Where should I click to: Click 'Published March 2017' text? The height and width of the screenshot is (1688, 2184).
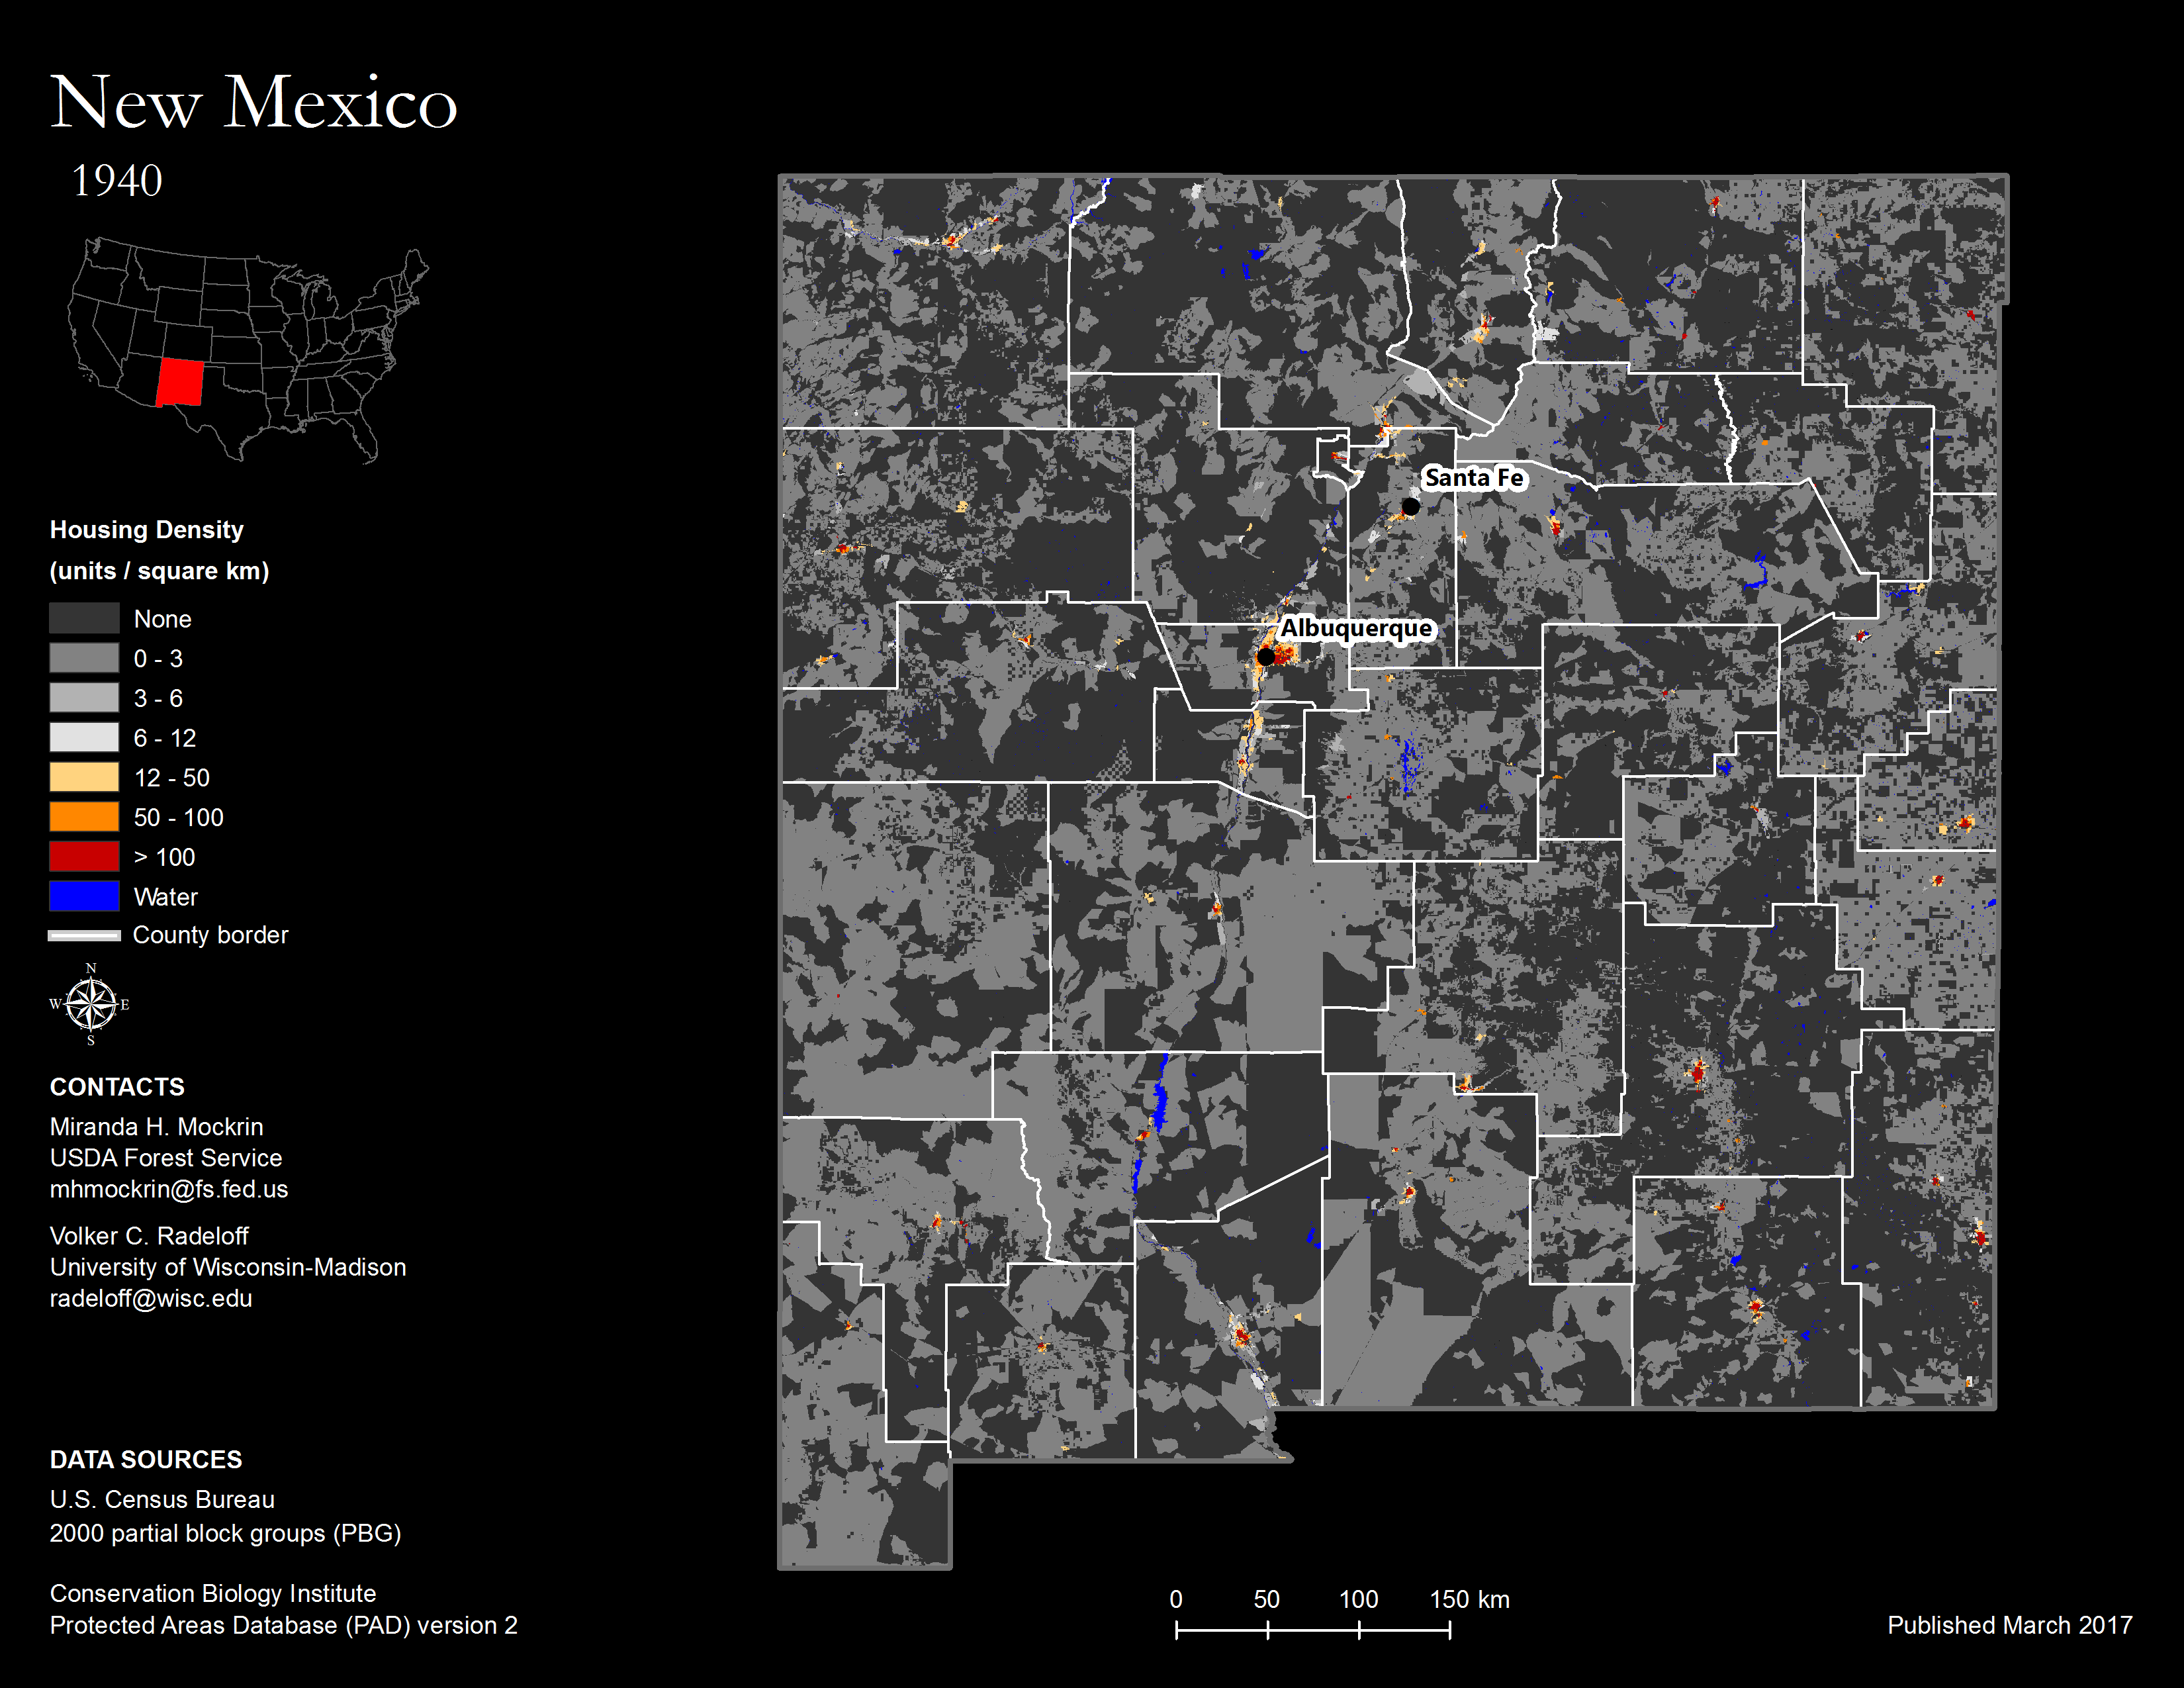pyautogui.click(x=2010, y=1626)
